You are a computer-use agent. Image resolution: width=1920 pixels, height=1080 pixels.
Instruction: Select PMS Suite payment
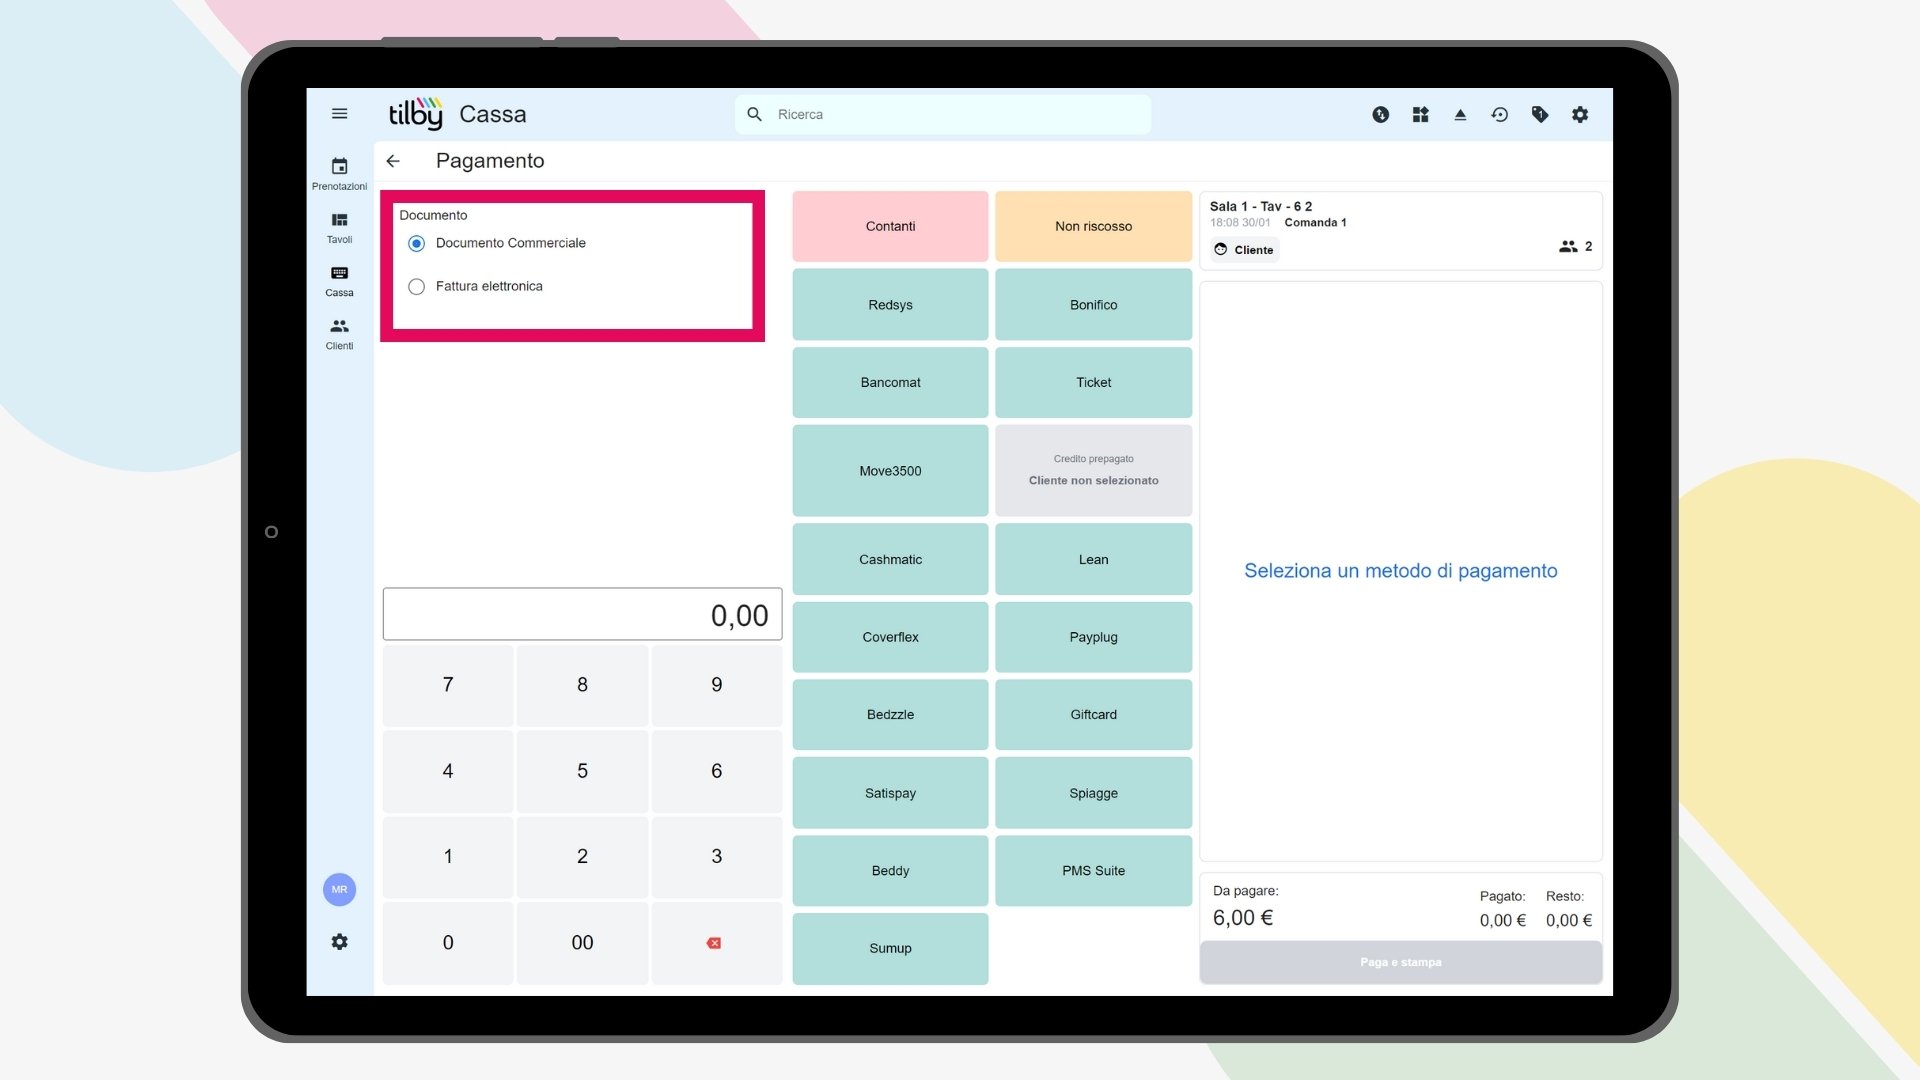(x=1093, y=871)
